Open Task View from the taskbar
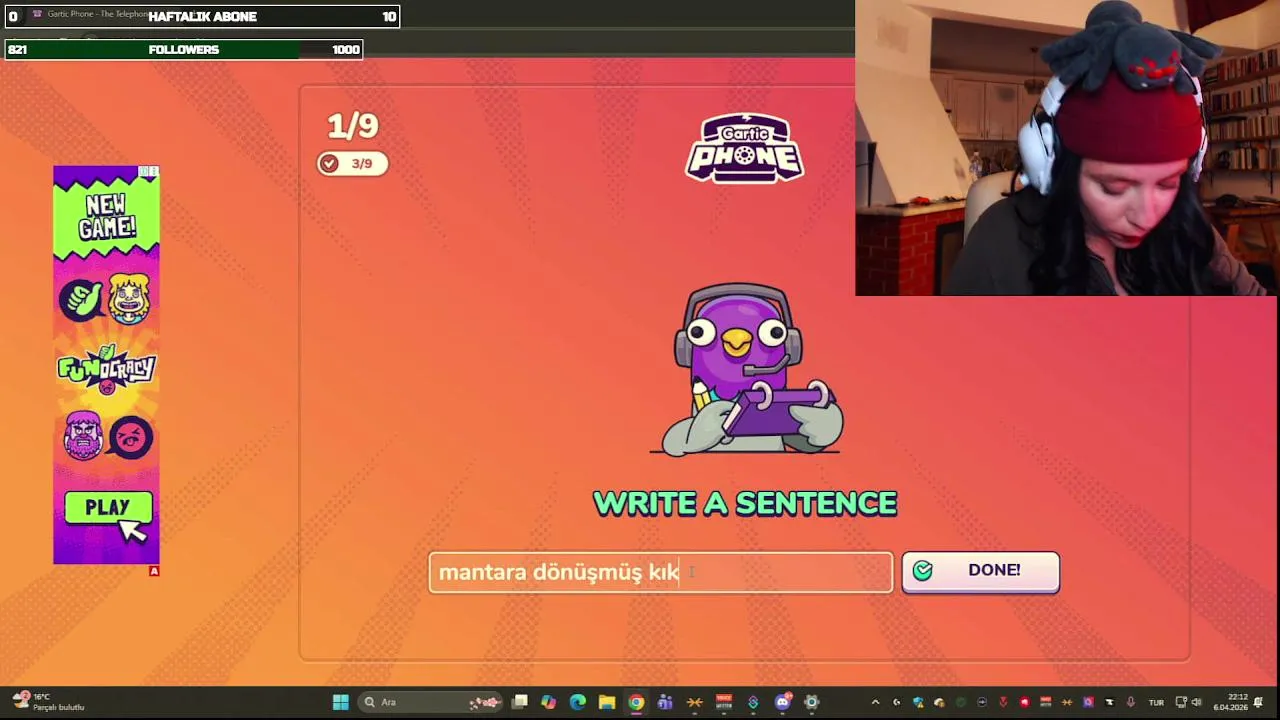Viewport: 1280px width, 720px height. (x=520, y=702)
